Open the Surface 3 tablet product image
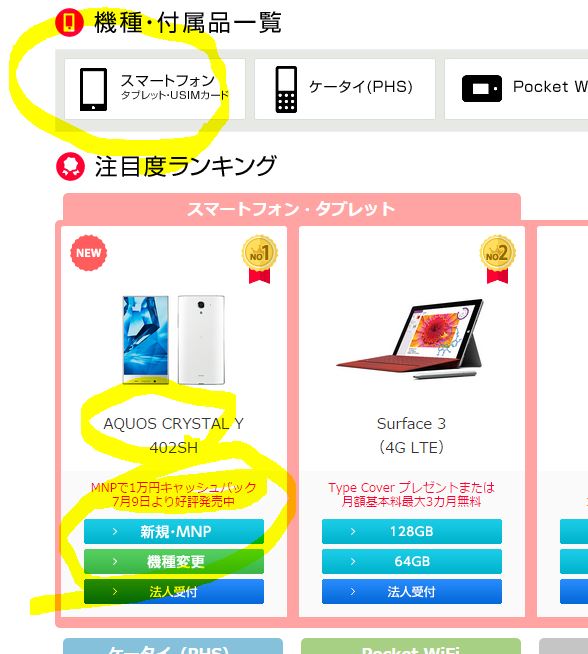The image size is (588, 654). coord(412,339)
